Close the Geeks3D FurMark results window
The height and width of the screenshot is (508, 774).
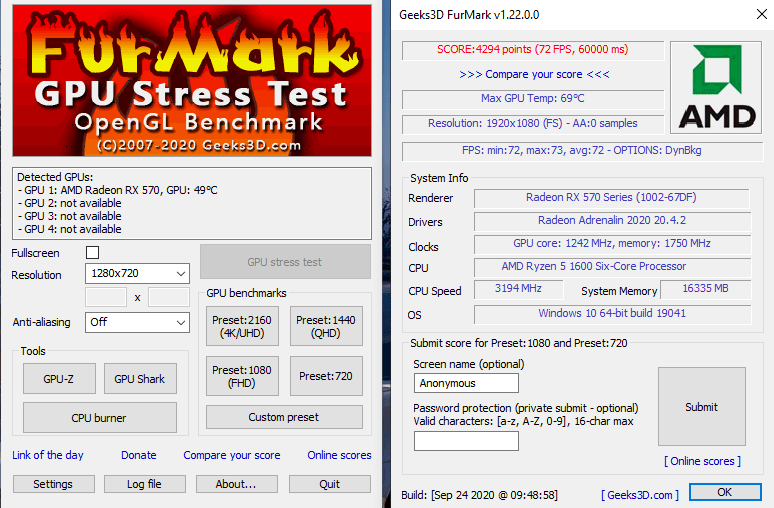(762, 14)
